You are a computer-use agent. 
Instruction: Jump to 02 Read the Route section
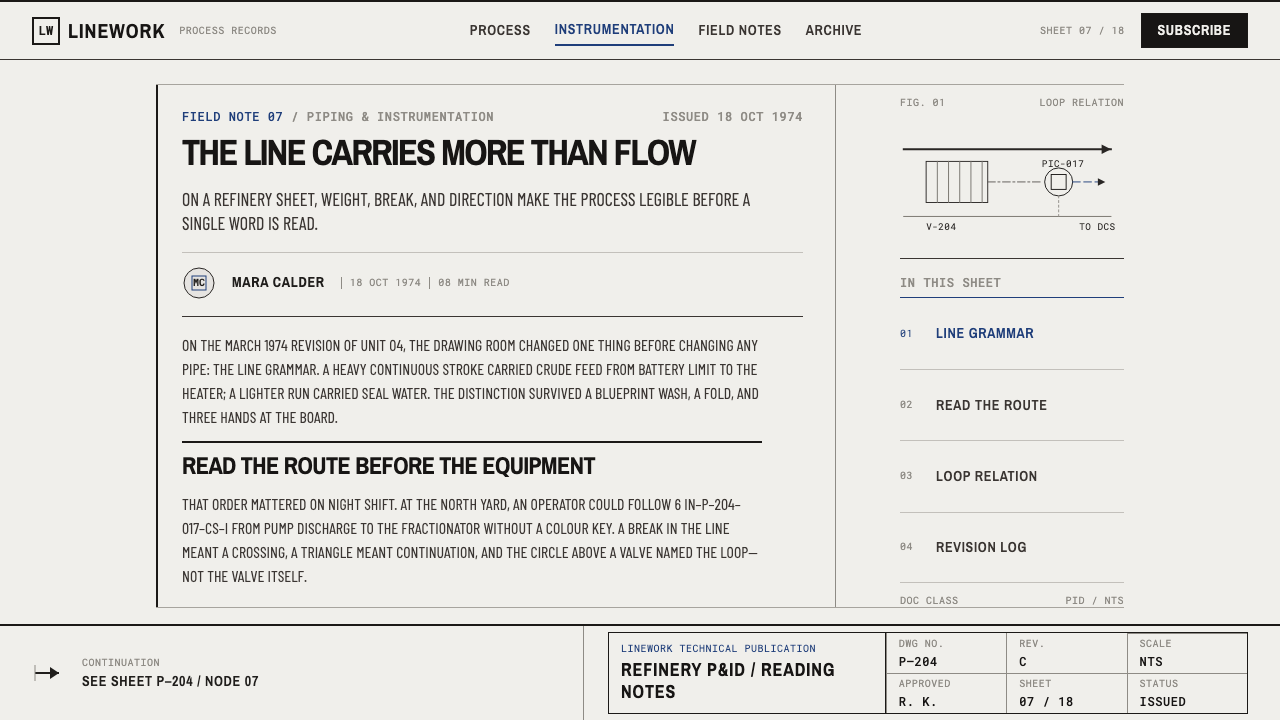click(1012, 405)
